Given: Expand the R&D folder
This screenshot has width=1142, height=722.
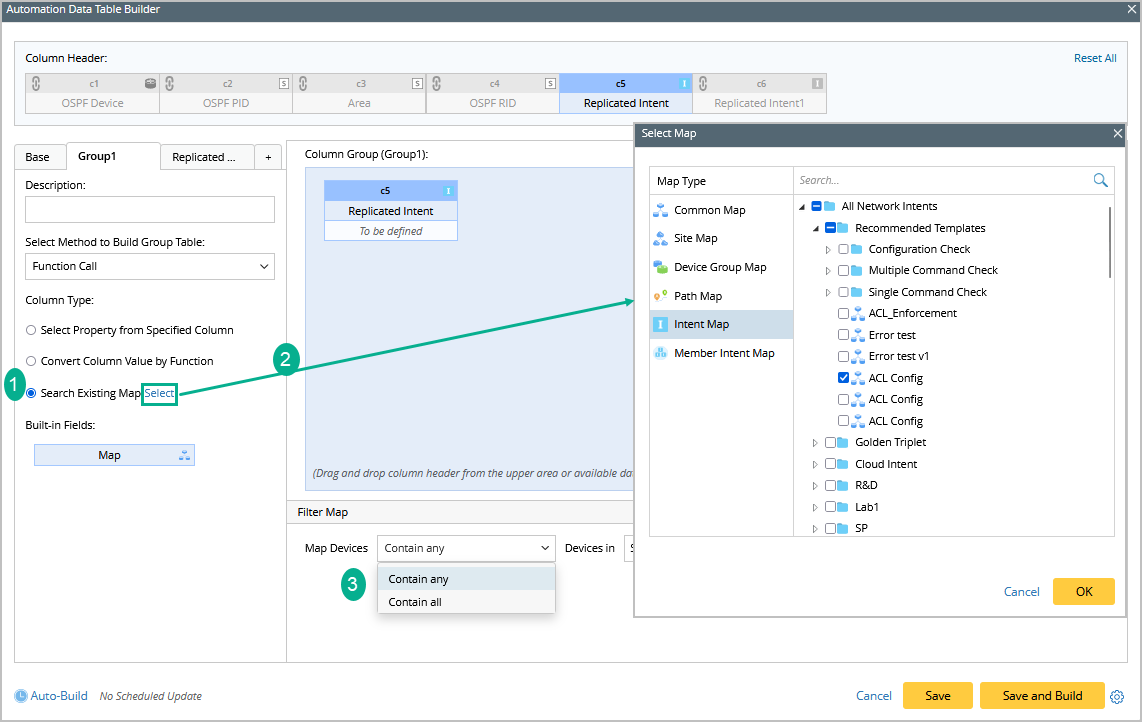Looking at the screenshot, I should click(815, 486).
